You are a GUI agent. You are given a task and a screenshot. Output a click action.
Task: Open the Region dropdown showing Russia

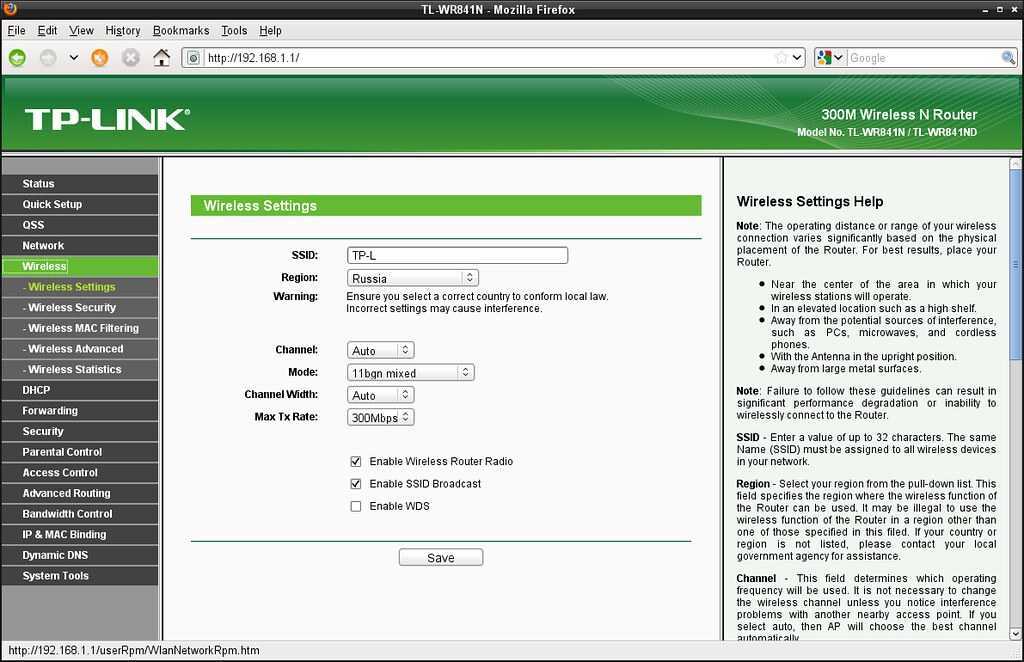[x=413, y=278]
